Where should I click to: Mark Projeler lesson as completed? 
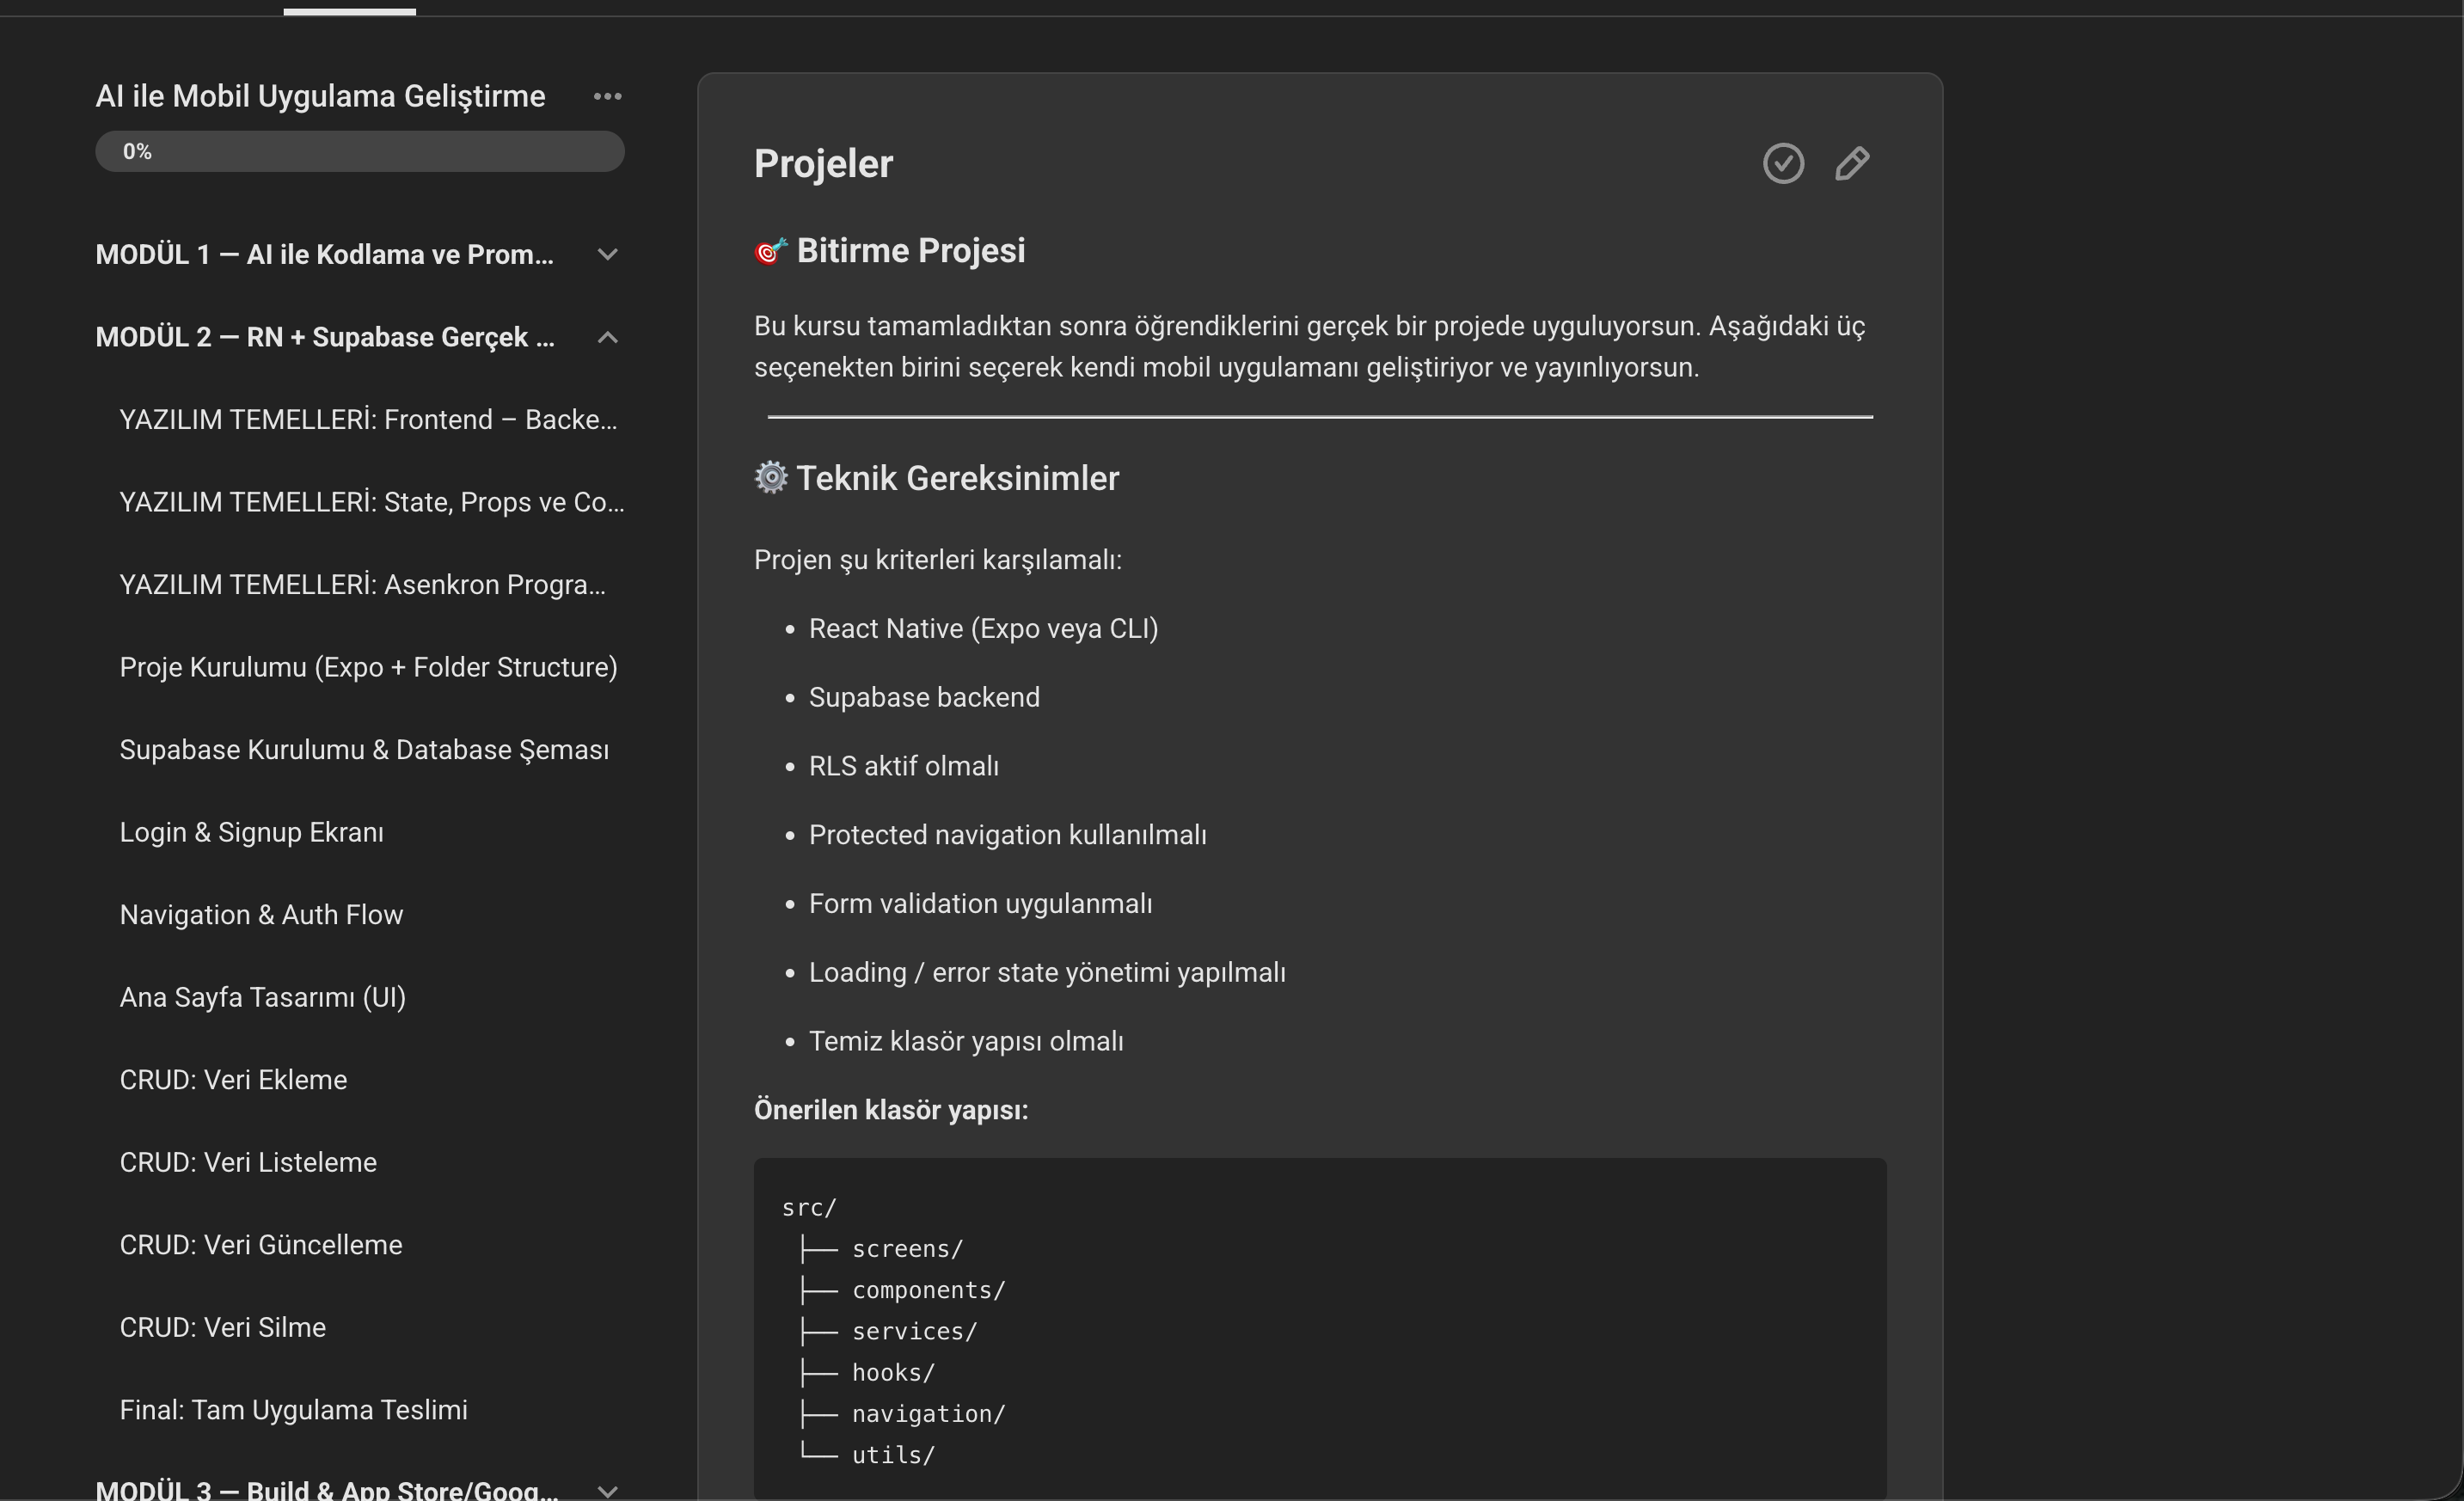[1783, 163]
